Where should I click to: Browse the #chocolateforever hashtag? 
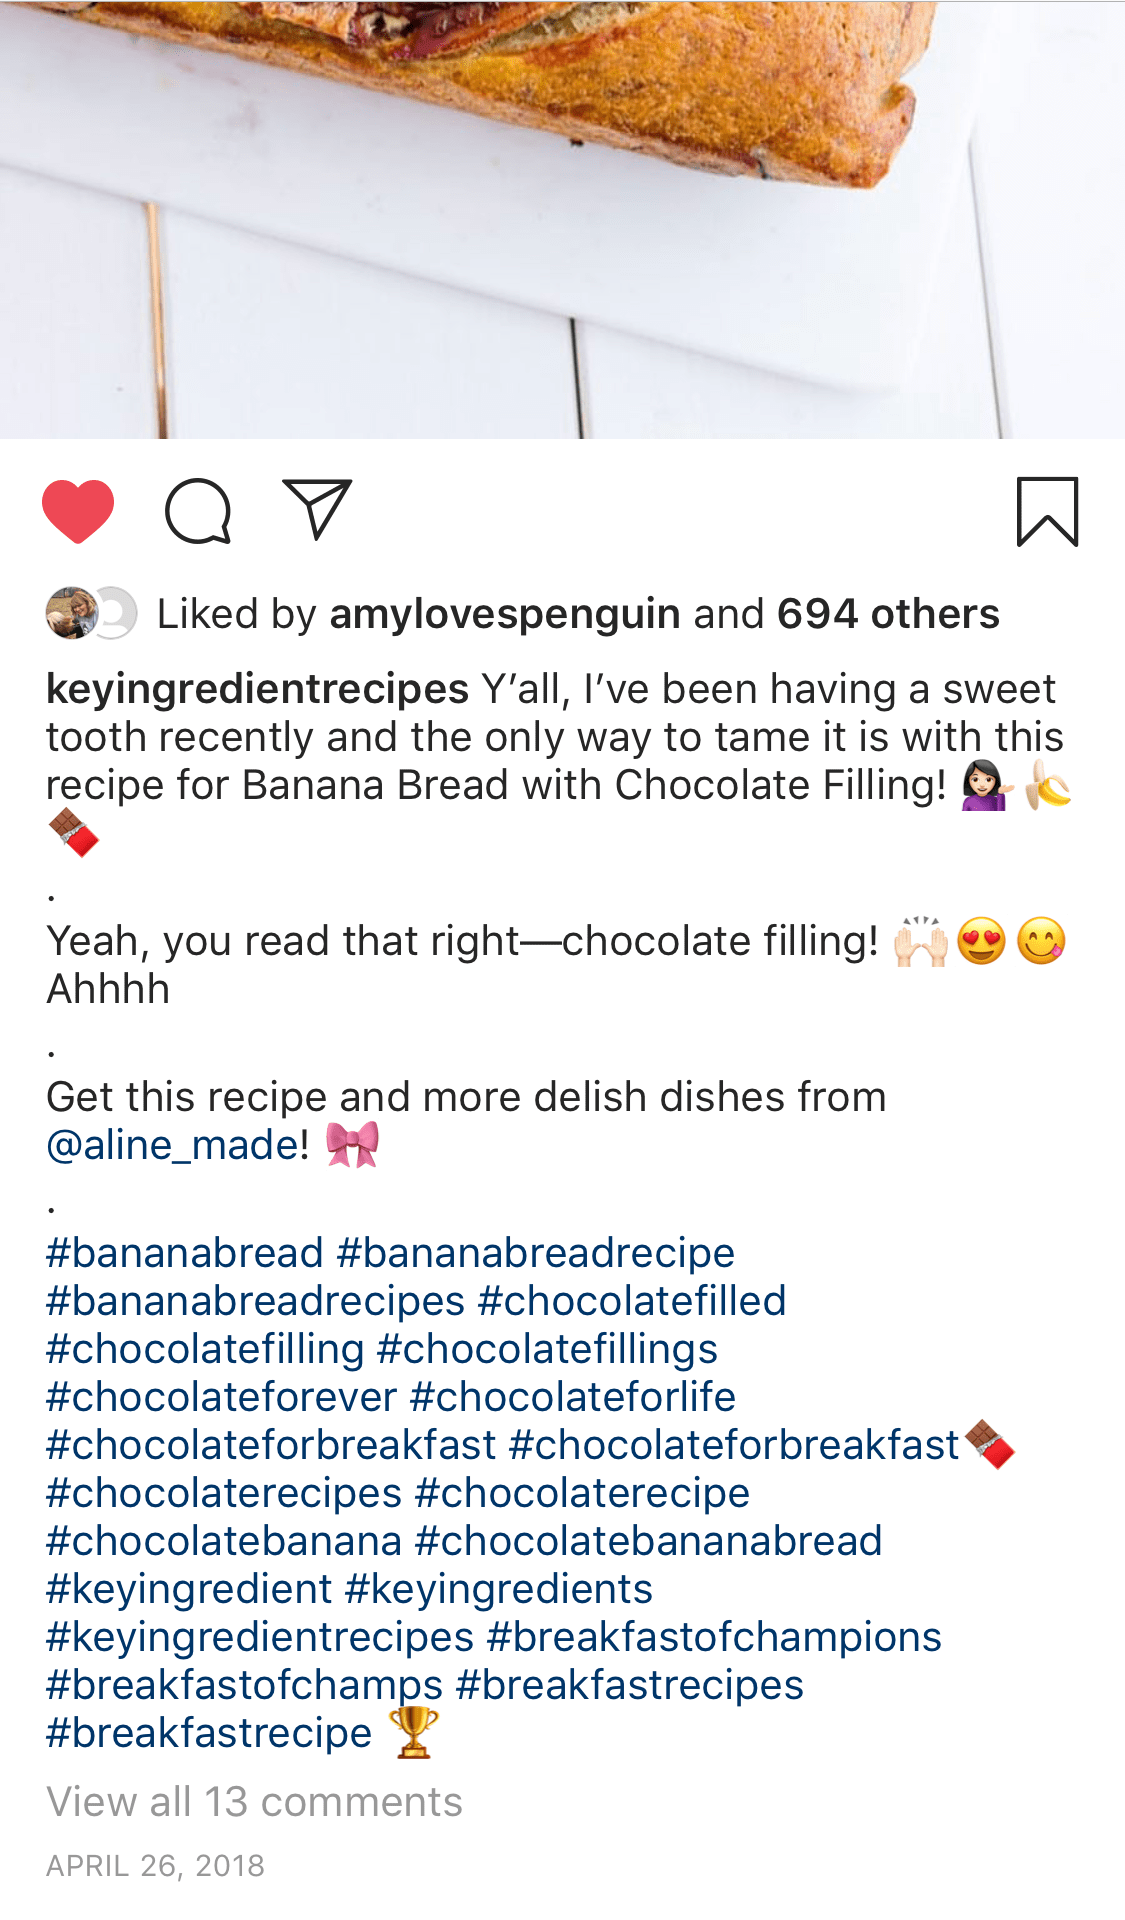222,1397
